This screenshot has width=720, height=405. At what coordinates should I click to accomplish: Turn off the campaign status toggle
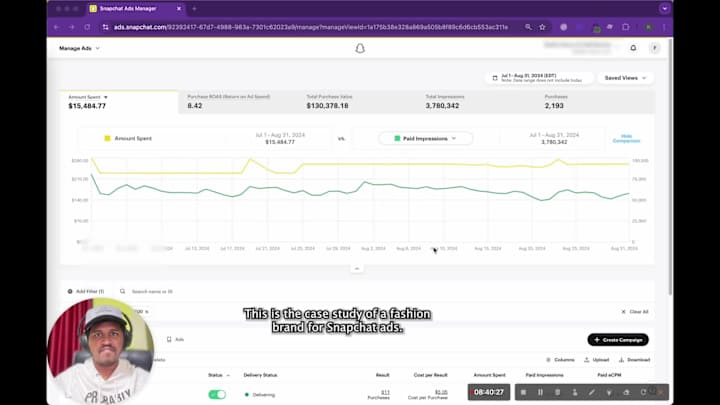(x=217, y=394)
